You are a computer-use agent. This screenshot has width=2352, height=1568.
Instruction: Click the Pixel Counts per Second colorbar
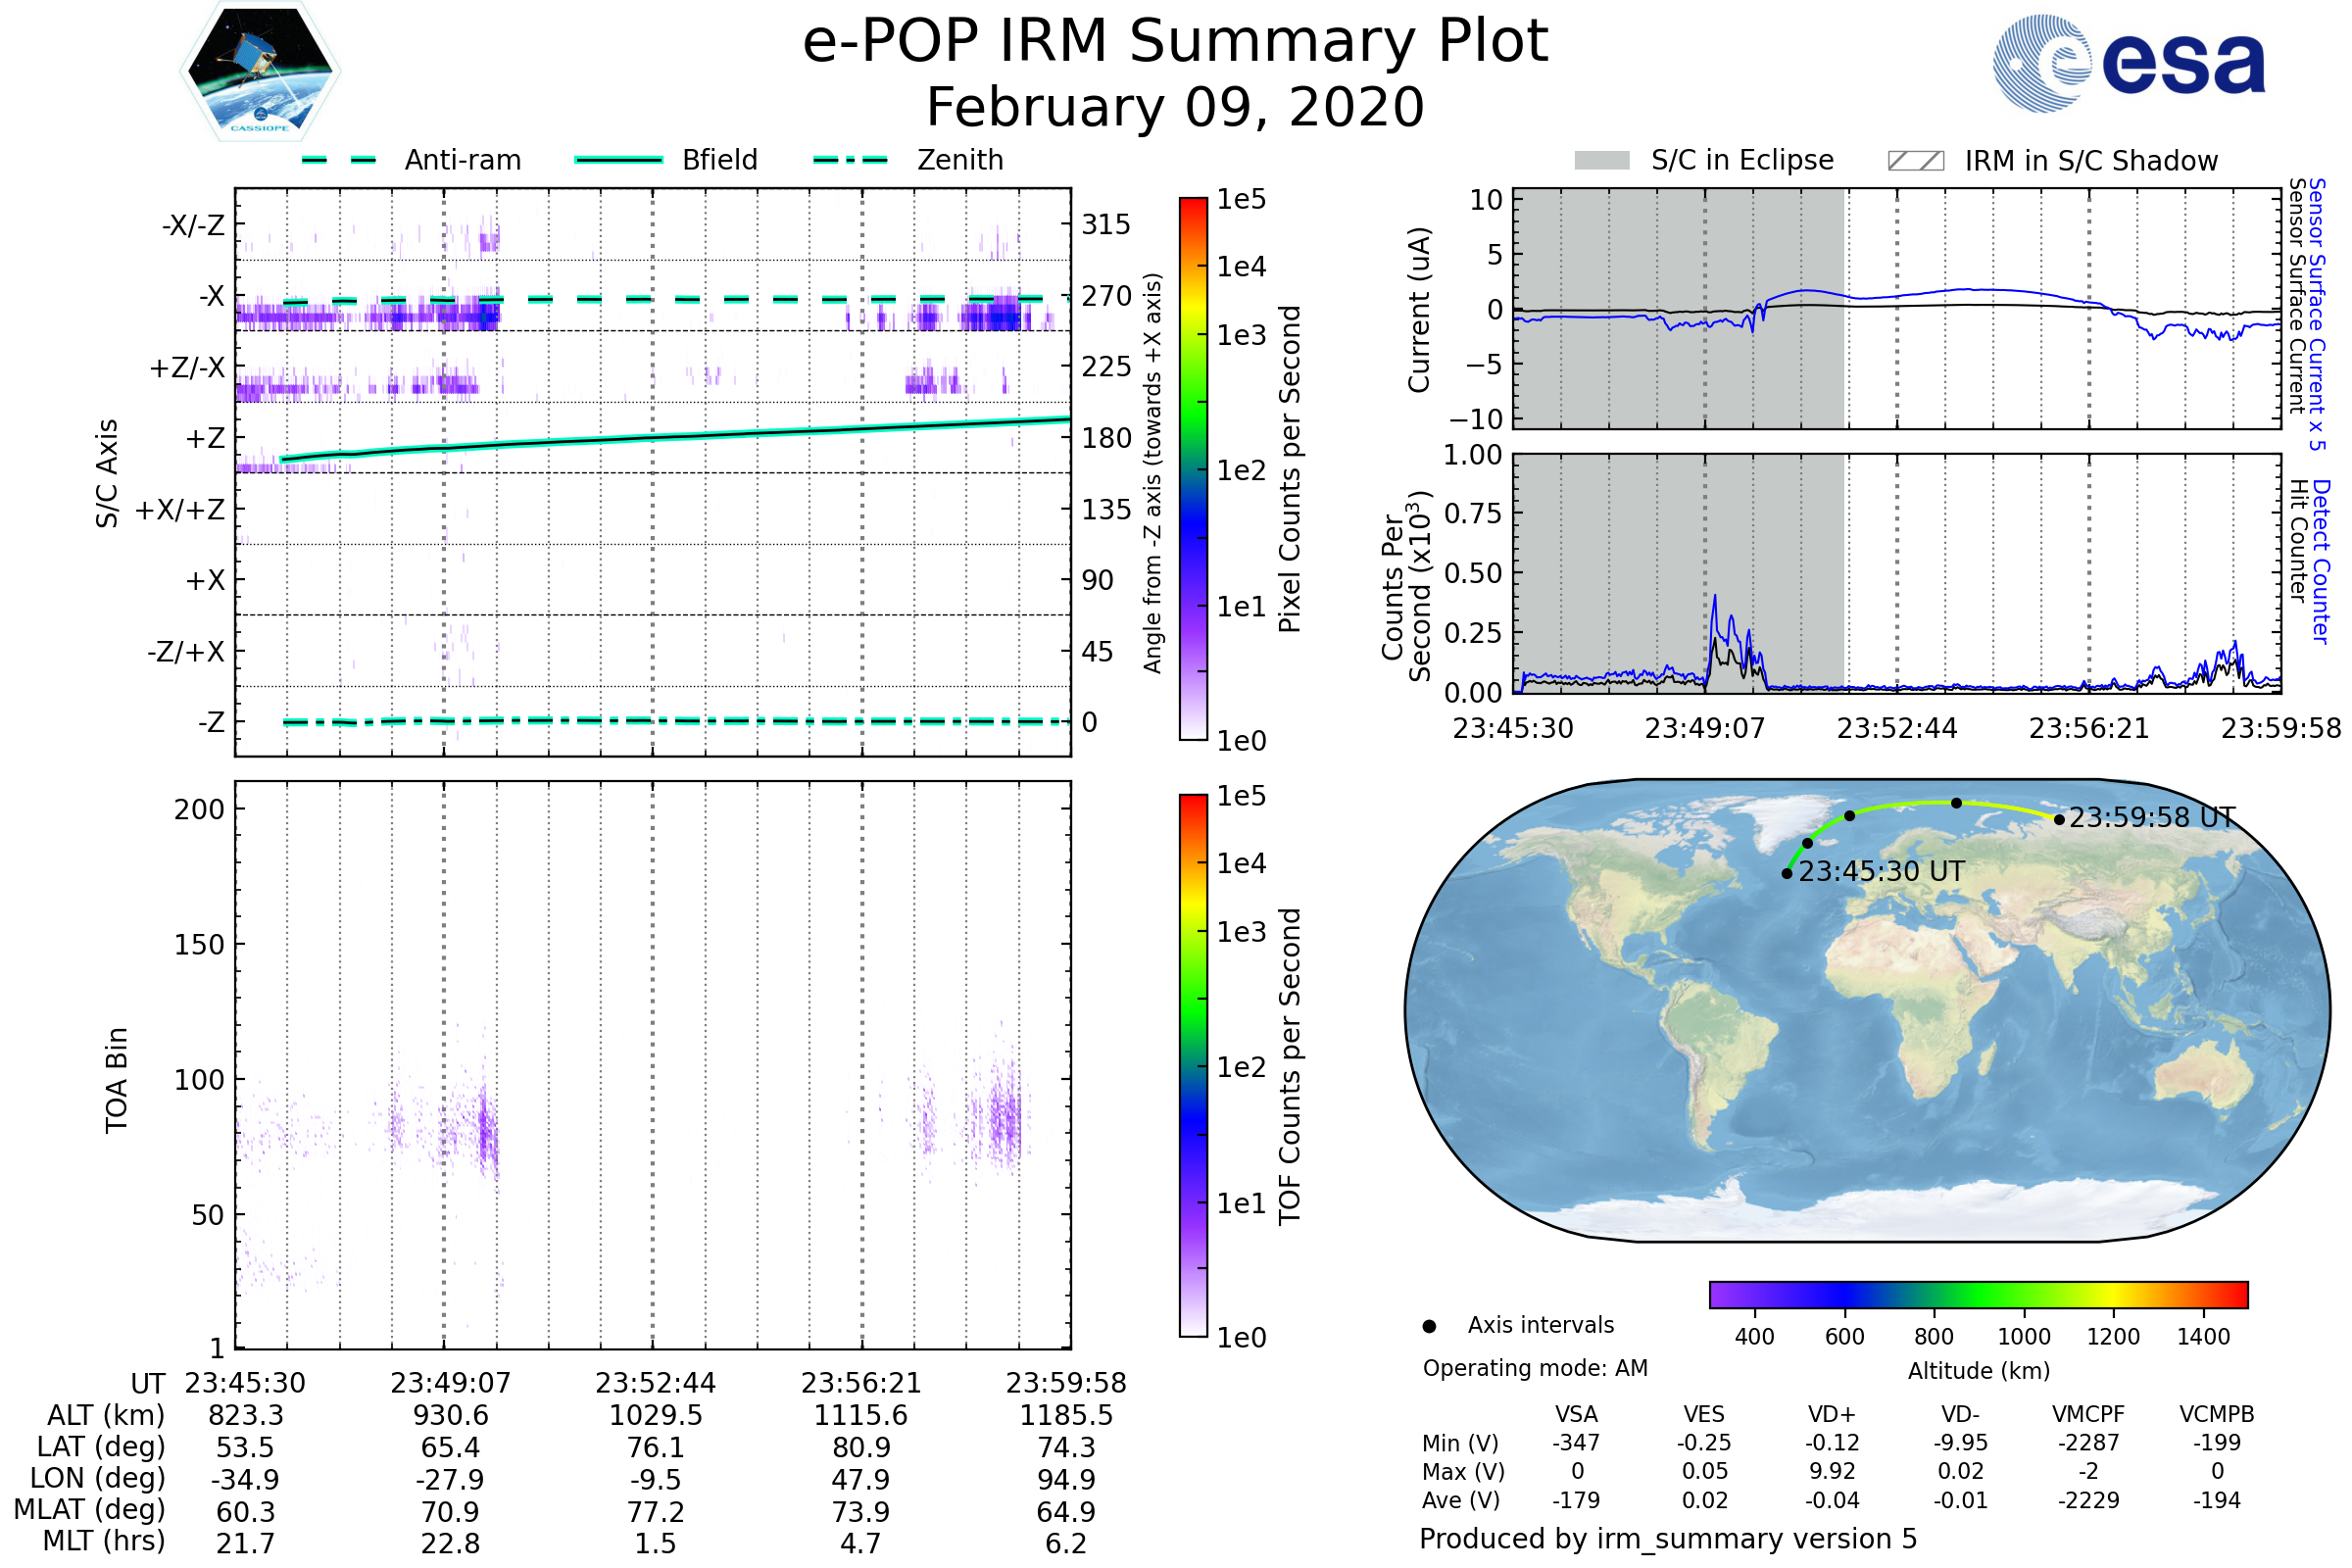pyautogui.click(x=1193, y=468)
